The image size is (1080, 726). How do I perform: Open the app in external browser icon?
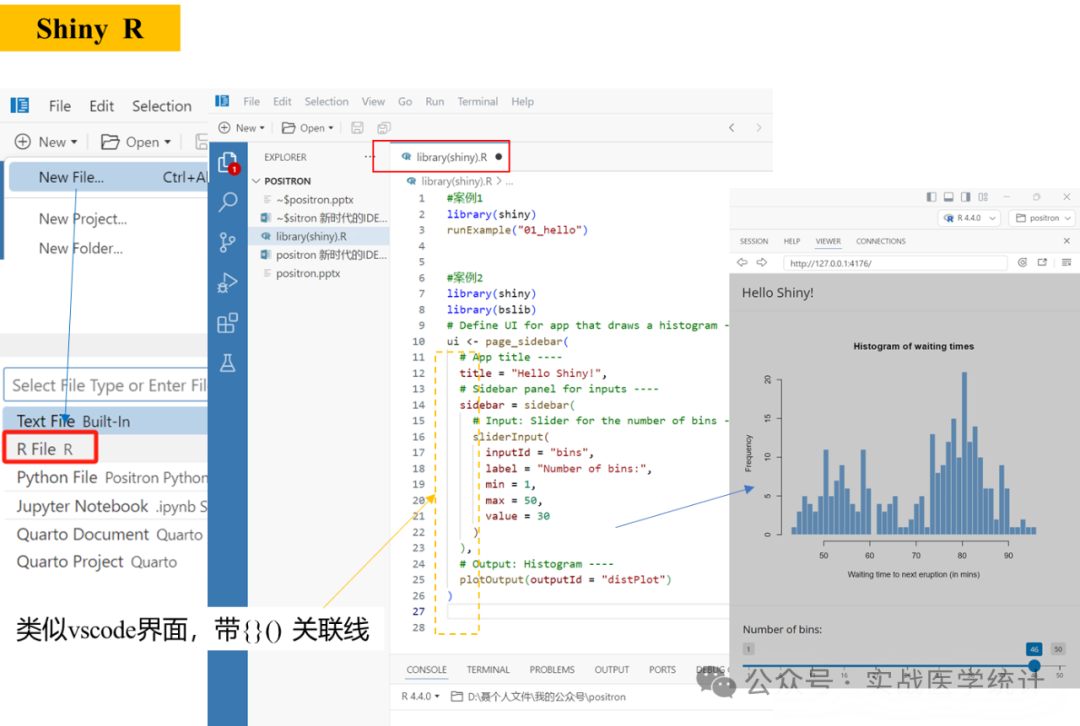pos(1043,262)
